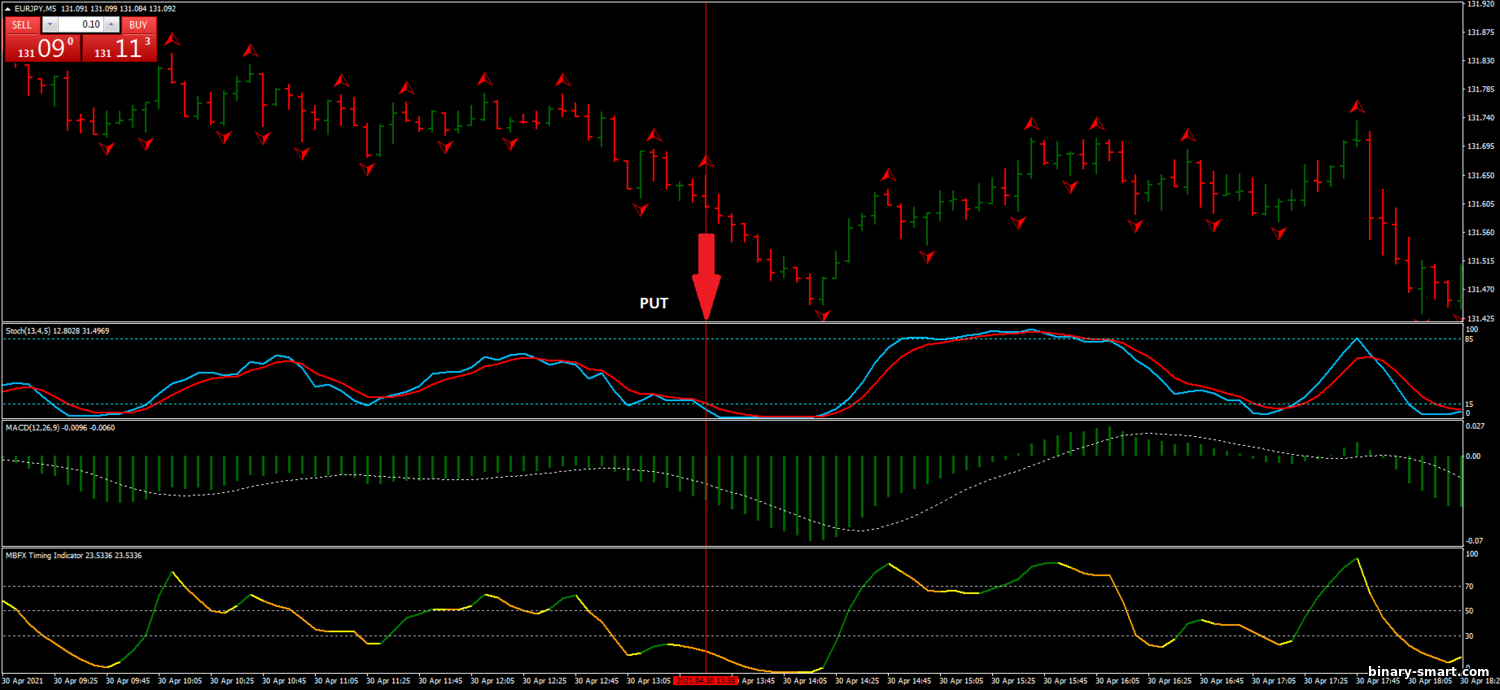Image resolution: width=1500 pixels, height=690 pixels.
Task: Select the white PUT text label
Action: 654,303
